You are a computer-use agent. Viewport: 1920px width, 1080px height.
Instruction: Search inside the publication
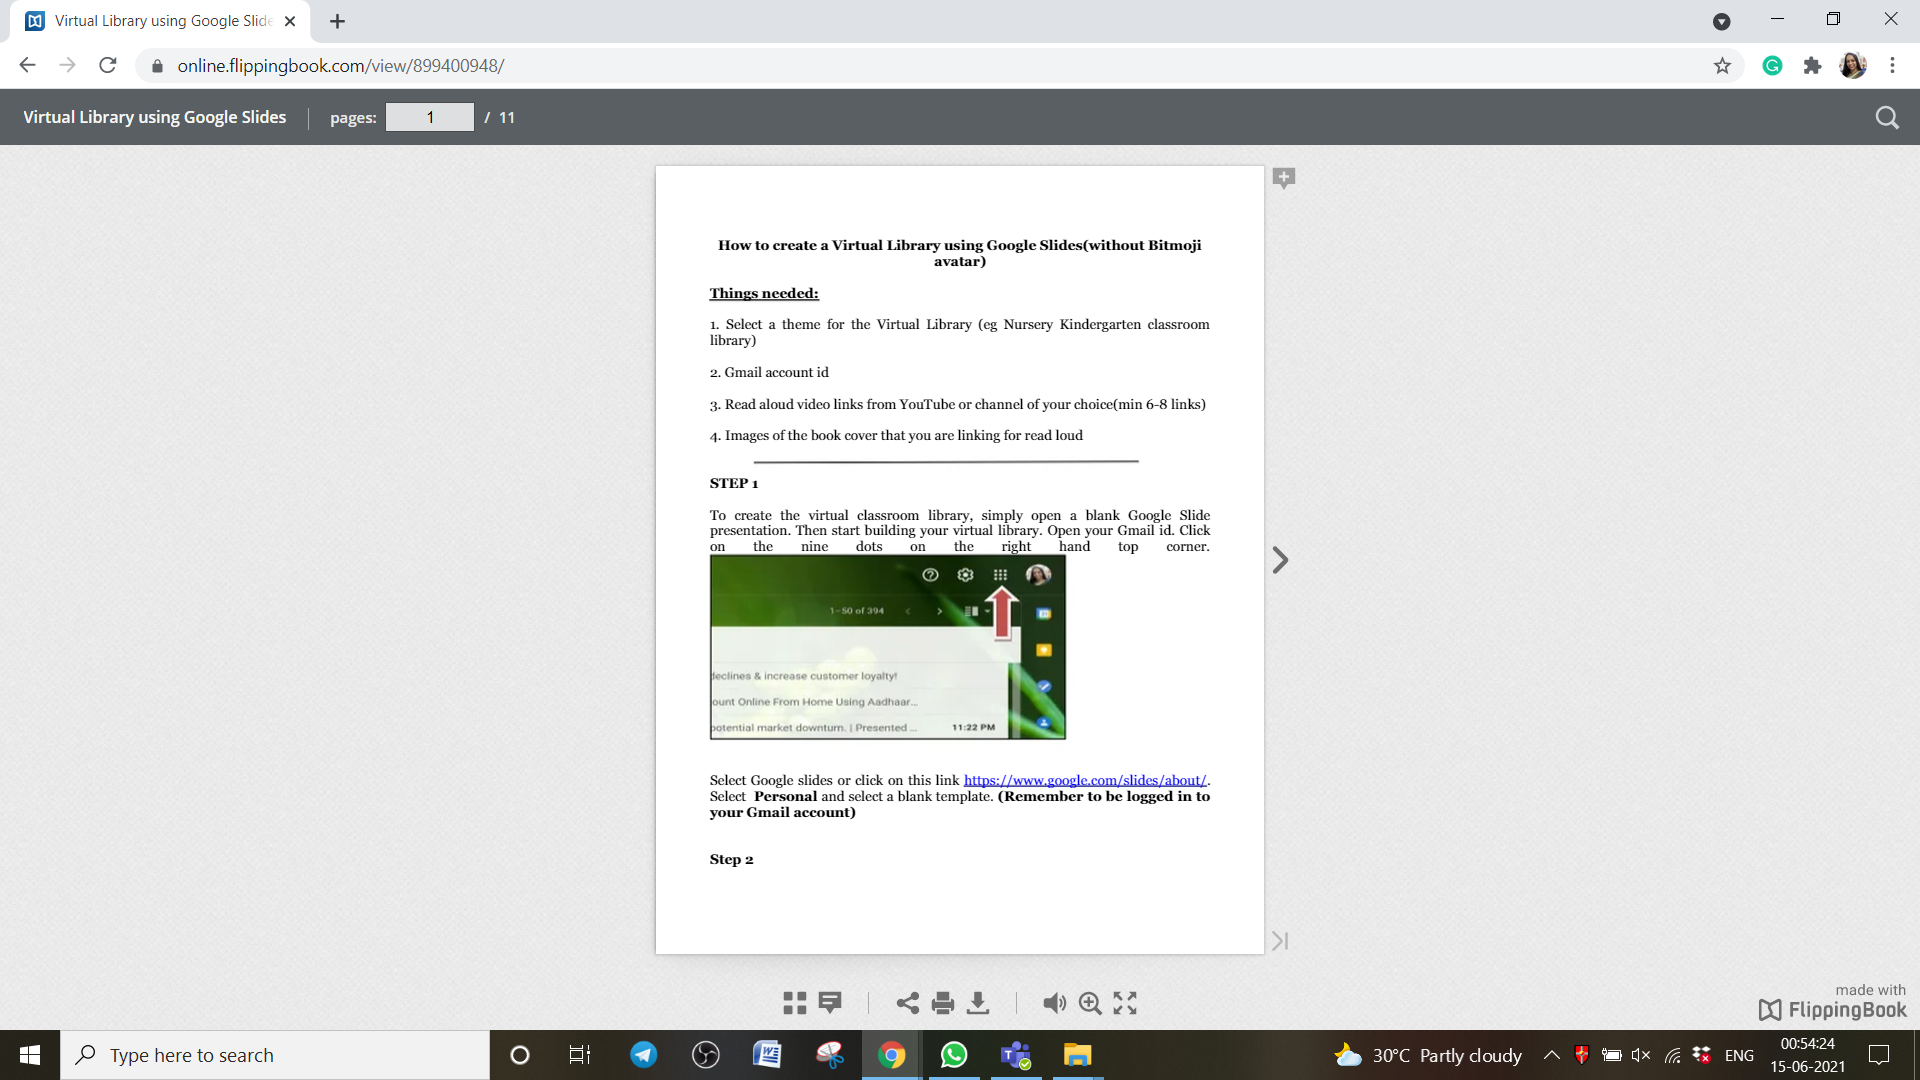pos(1886,118)
